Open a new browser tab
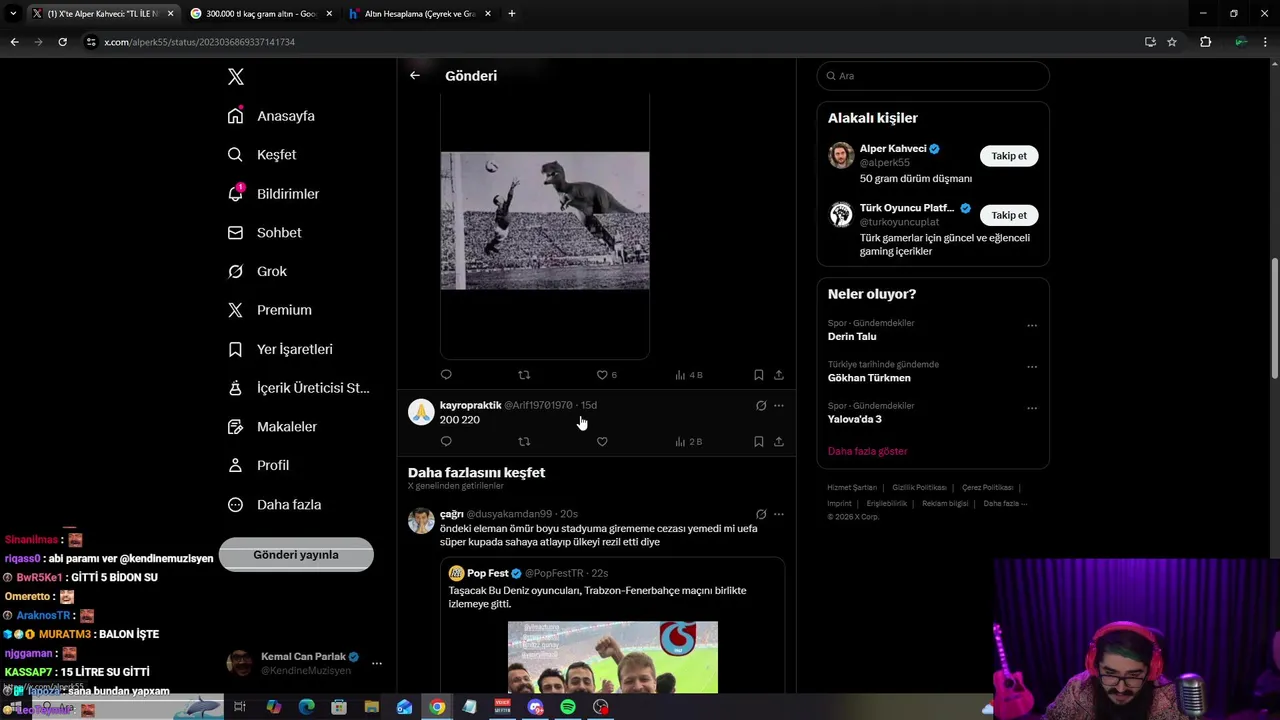Image resolution: width=1280 pixels, height=720 pixels. (512, 14)
